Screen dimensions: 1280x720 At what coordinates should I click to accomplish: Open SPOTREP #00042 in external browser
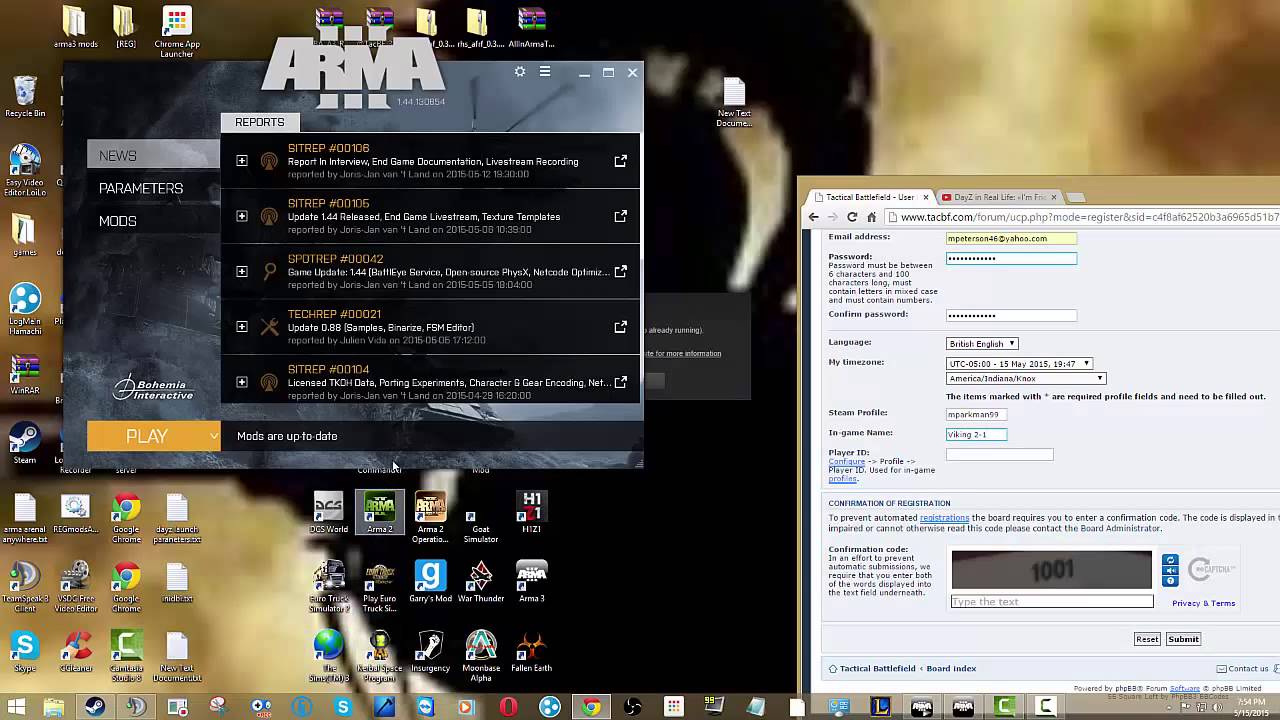pos(620,271)
